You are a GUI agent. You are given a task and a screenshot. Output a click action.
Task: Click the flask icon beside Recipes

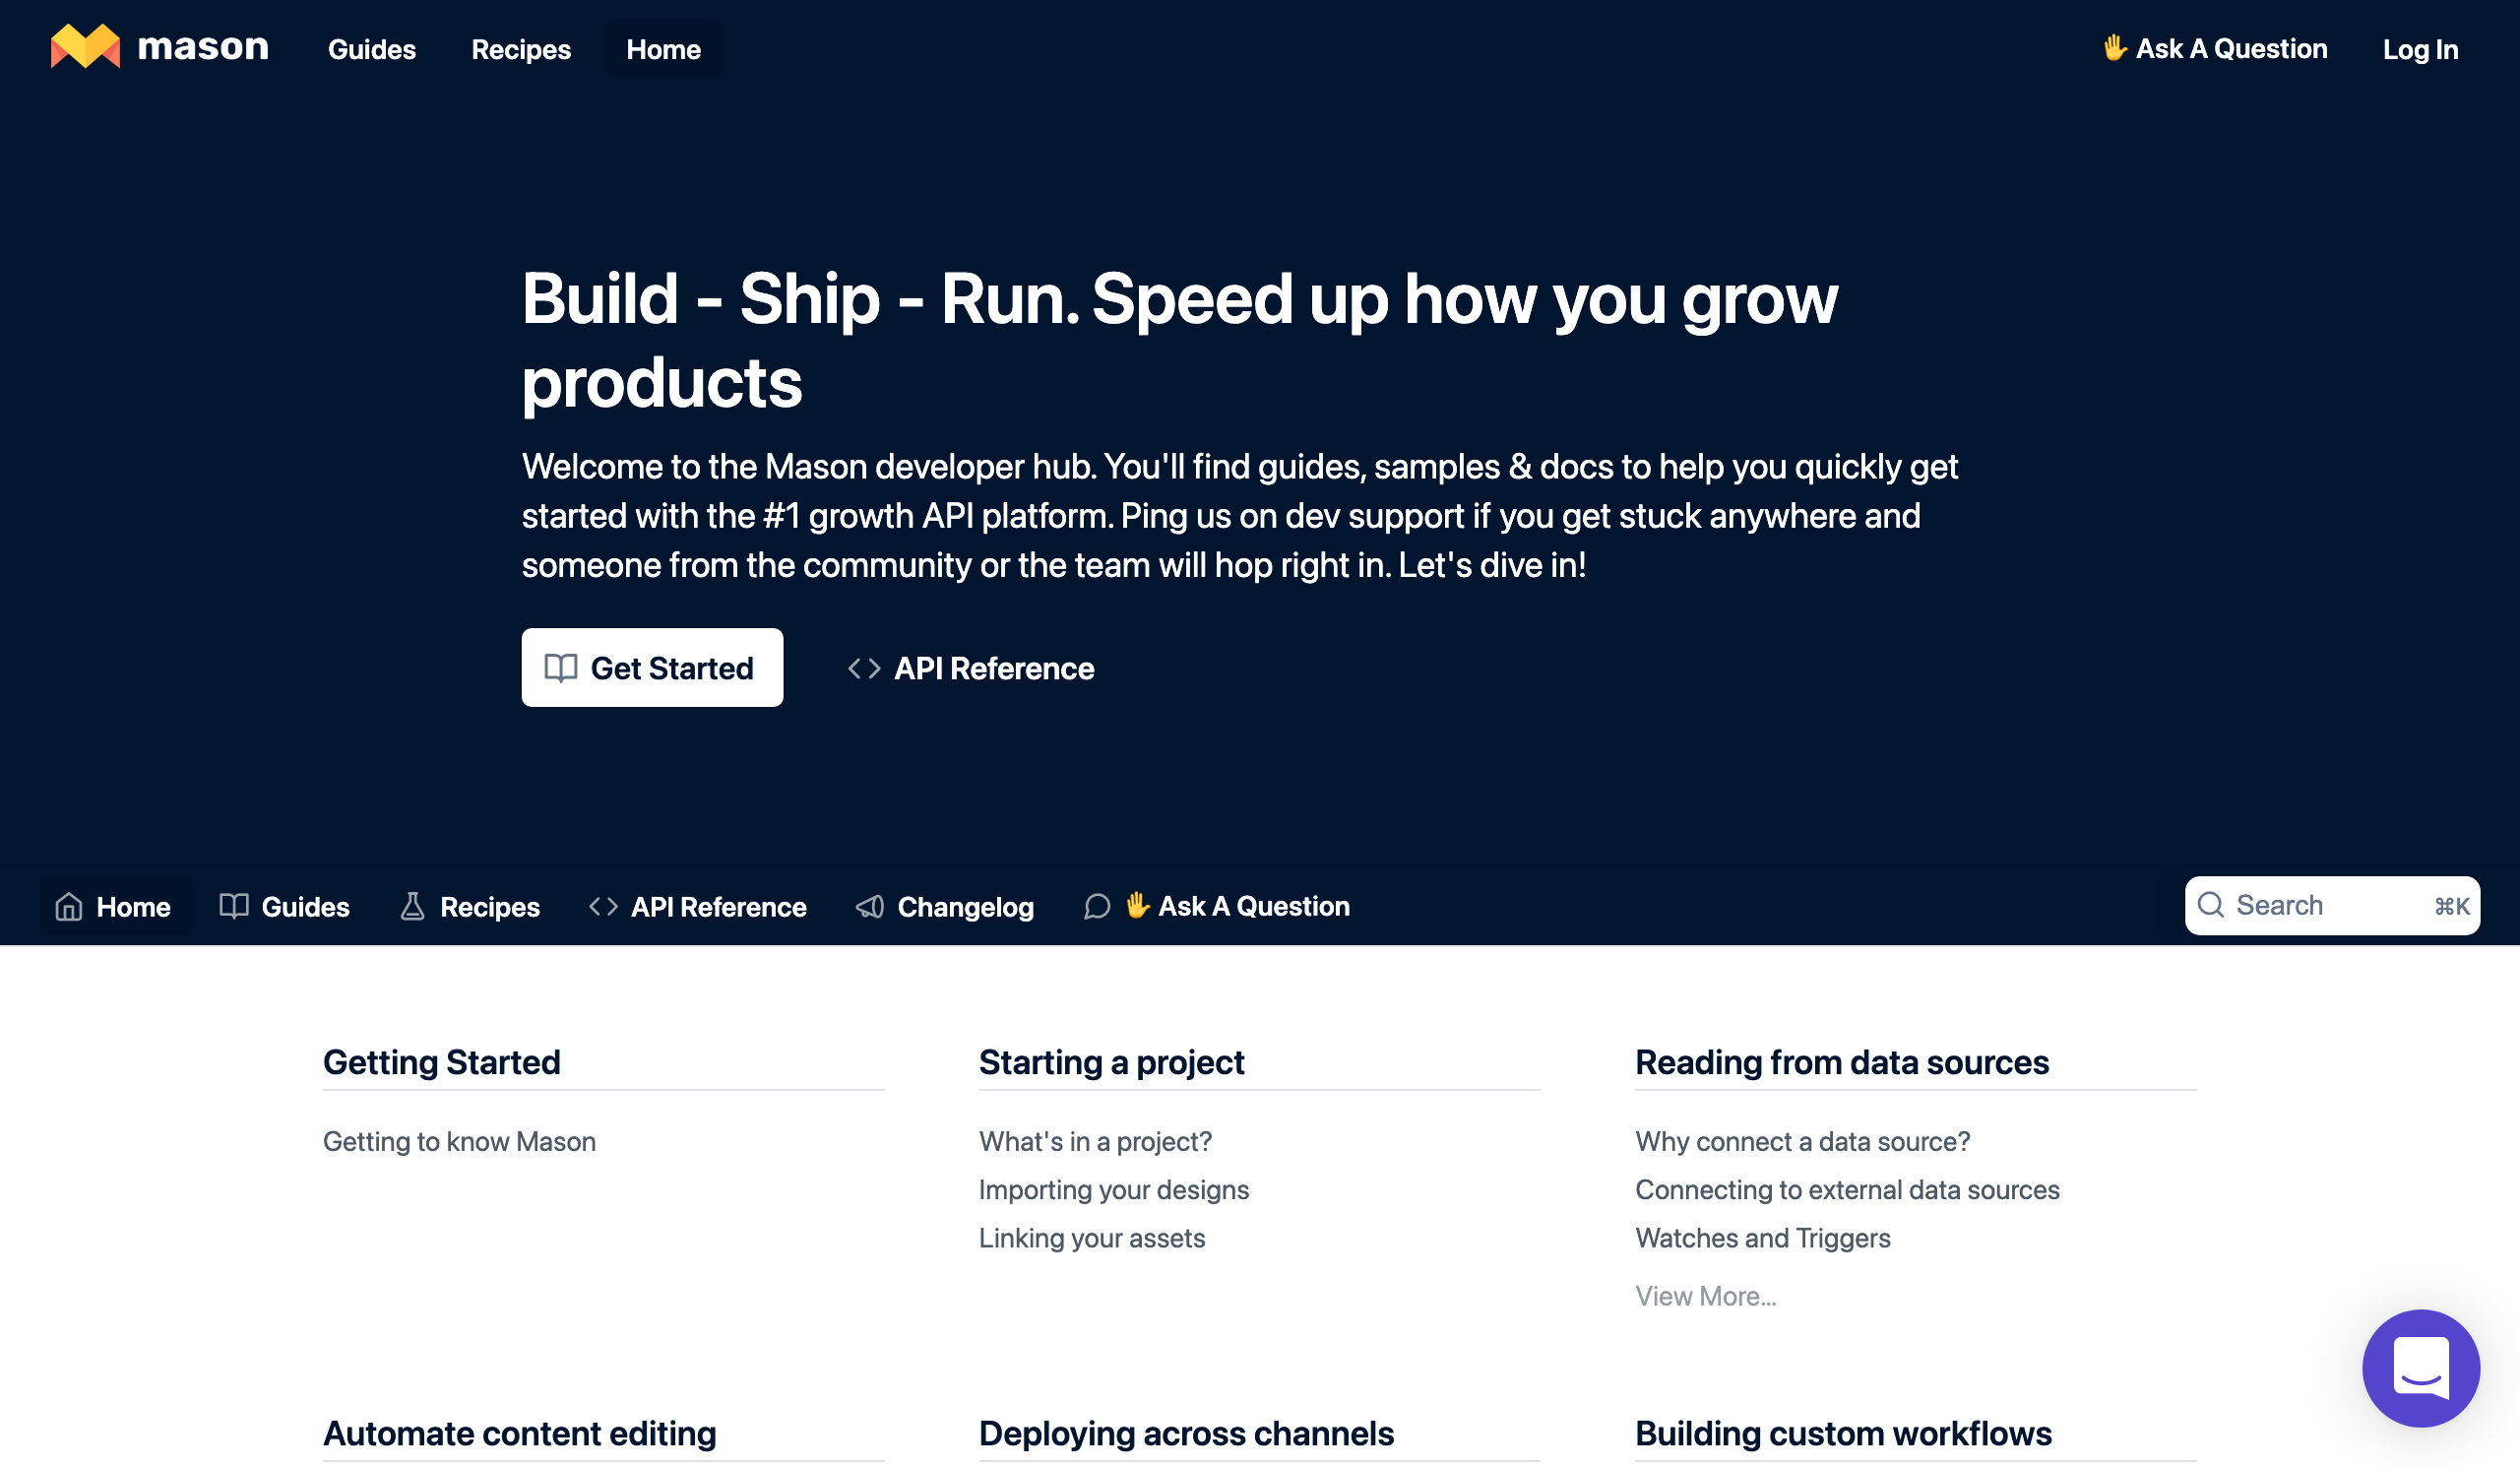(x=412, y=906)
